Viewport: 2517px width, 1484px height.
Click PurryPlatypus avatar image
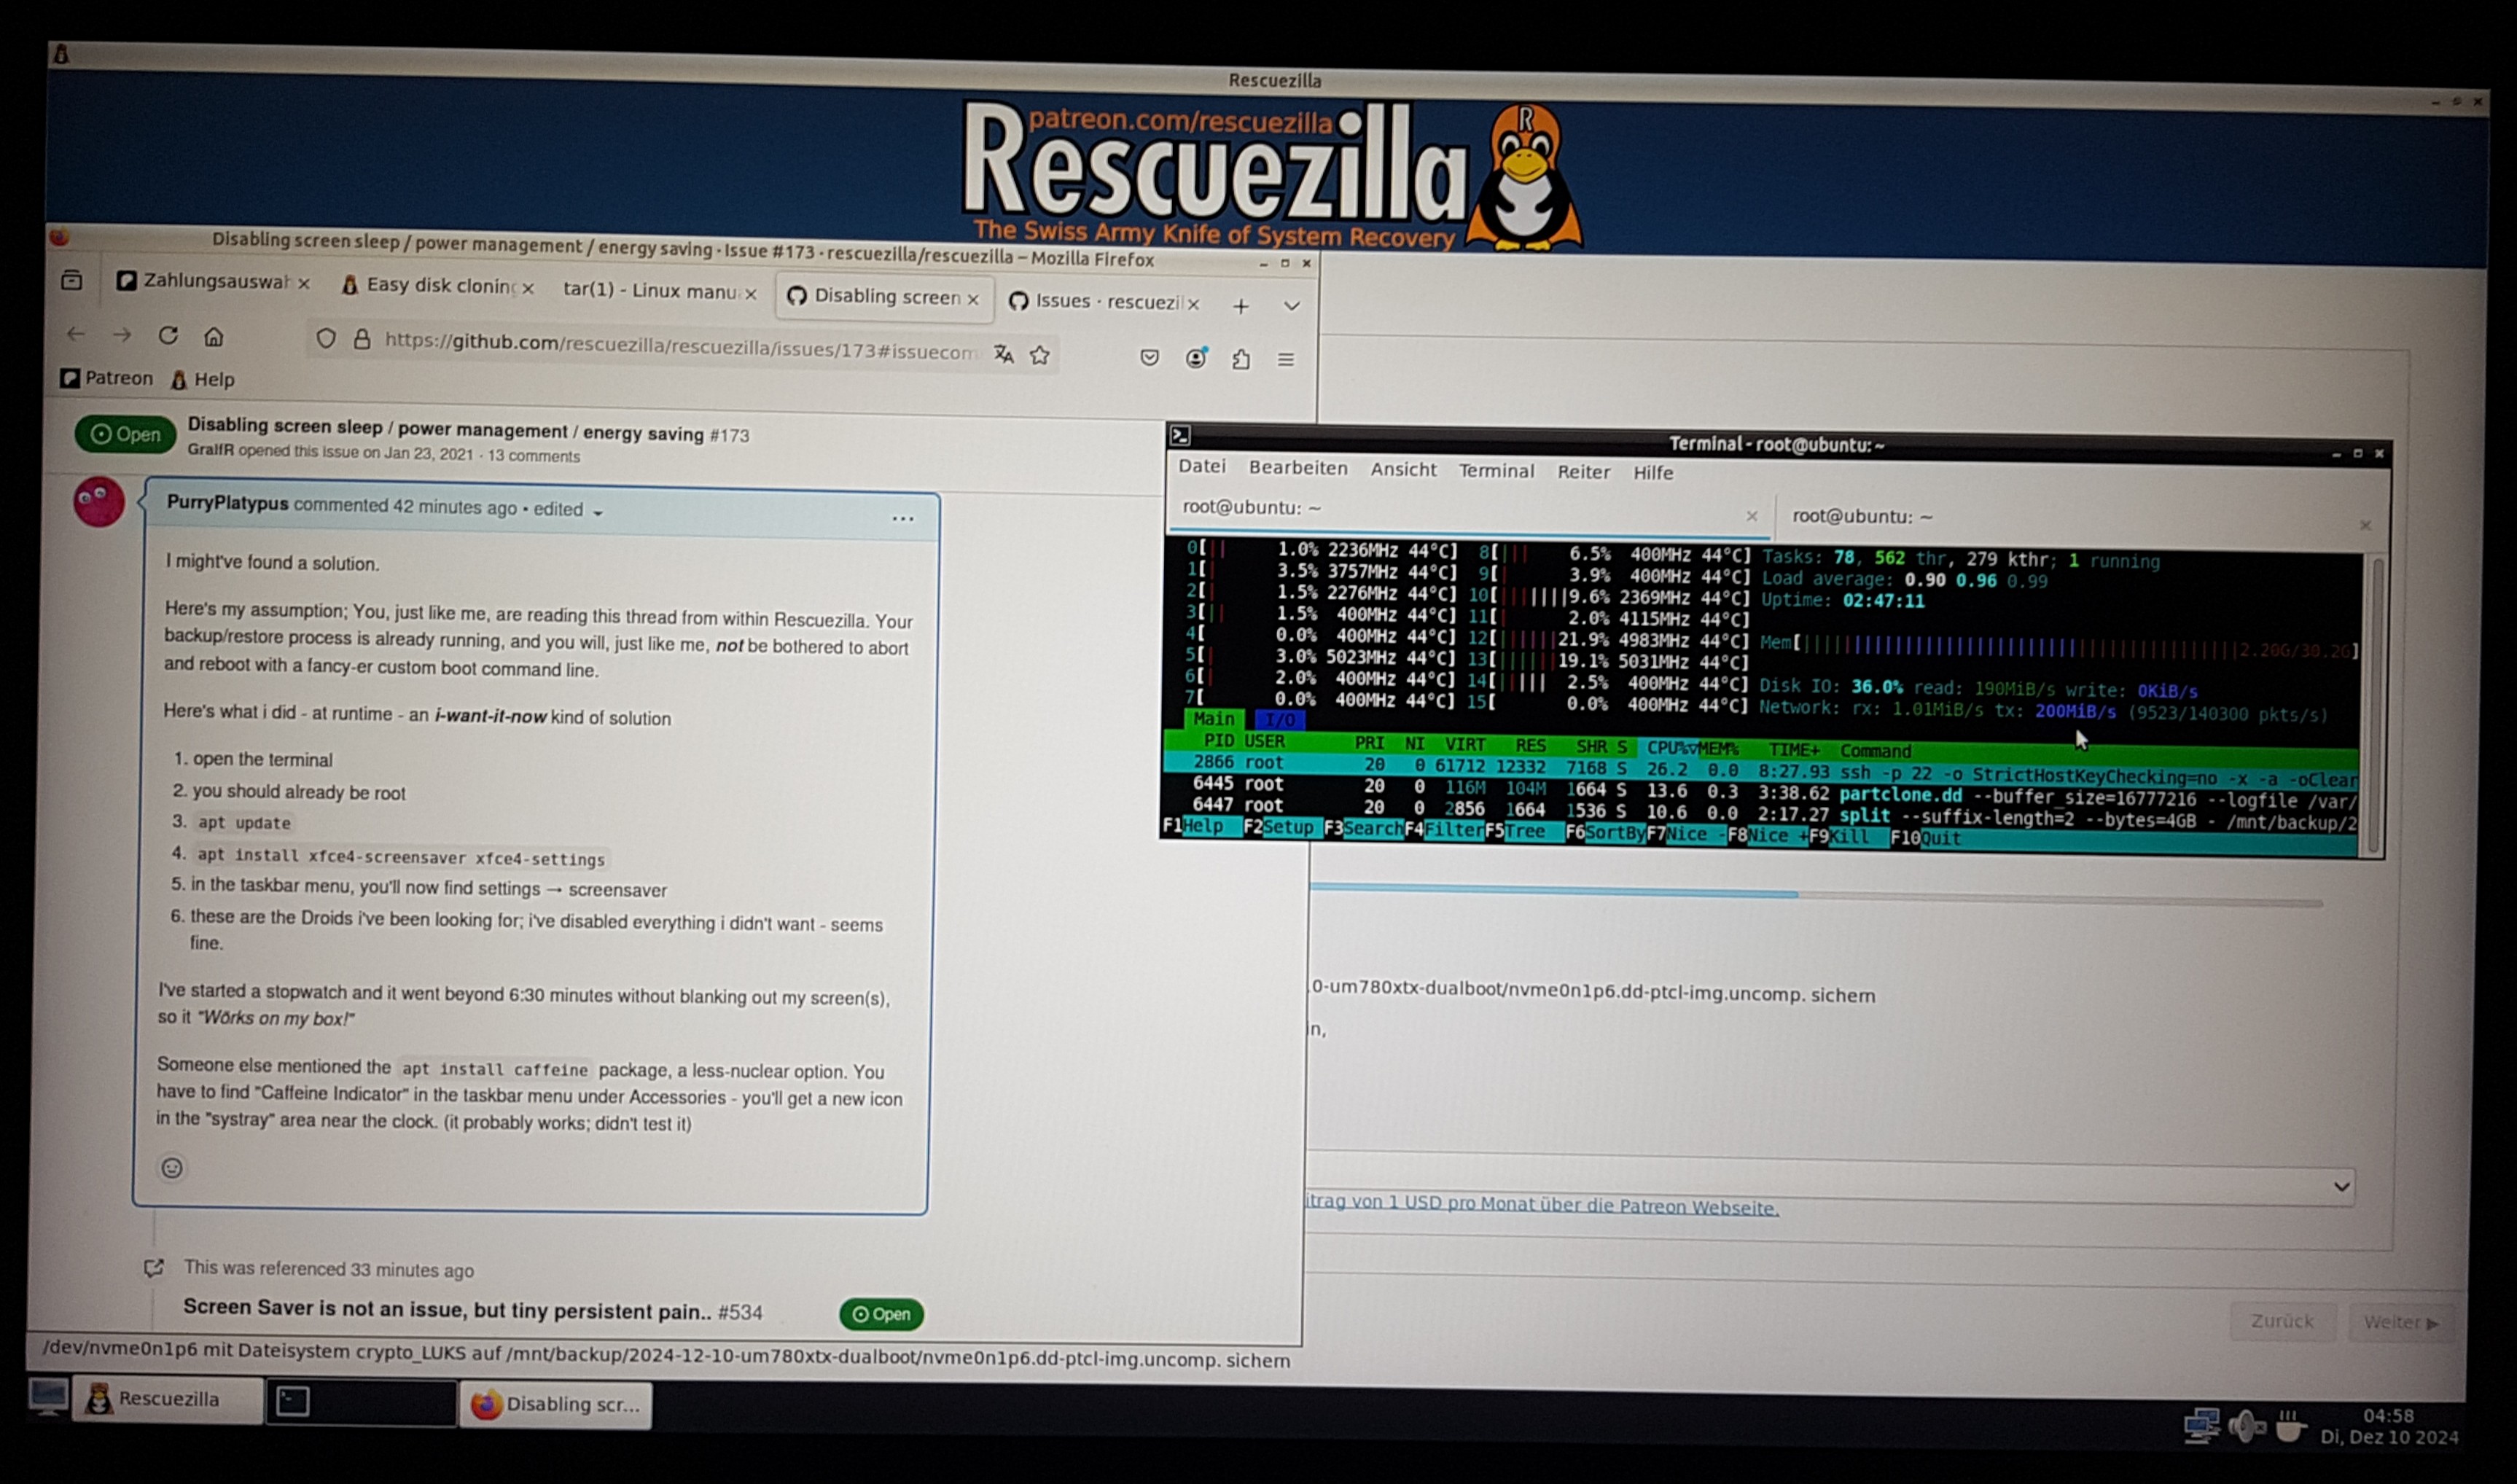[x=98, y=501]
